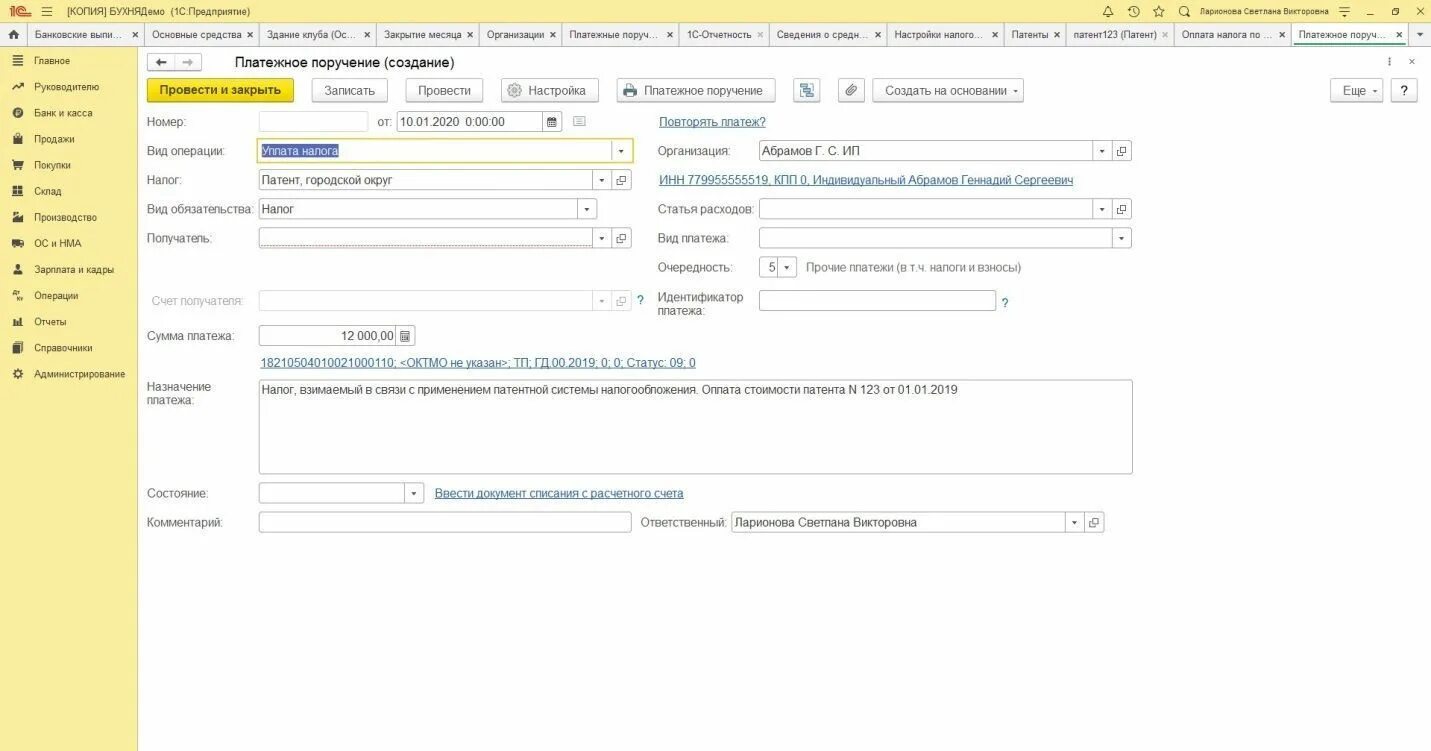Viewport: 1431px width, 751px height.
Task: Show help for Счет получателя question mark
Action: pos(641,301)
